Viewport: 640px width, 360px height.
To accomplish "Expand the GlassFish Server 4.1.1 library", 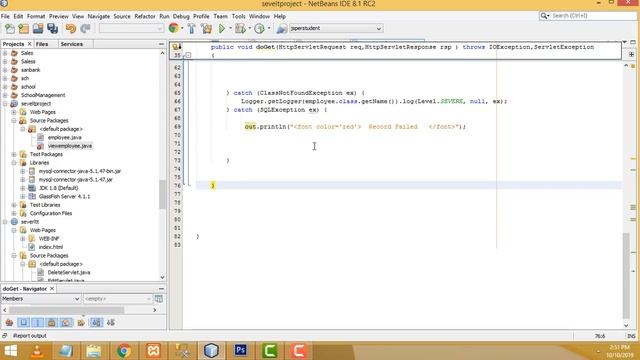I will pos(23,196).
